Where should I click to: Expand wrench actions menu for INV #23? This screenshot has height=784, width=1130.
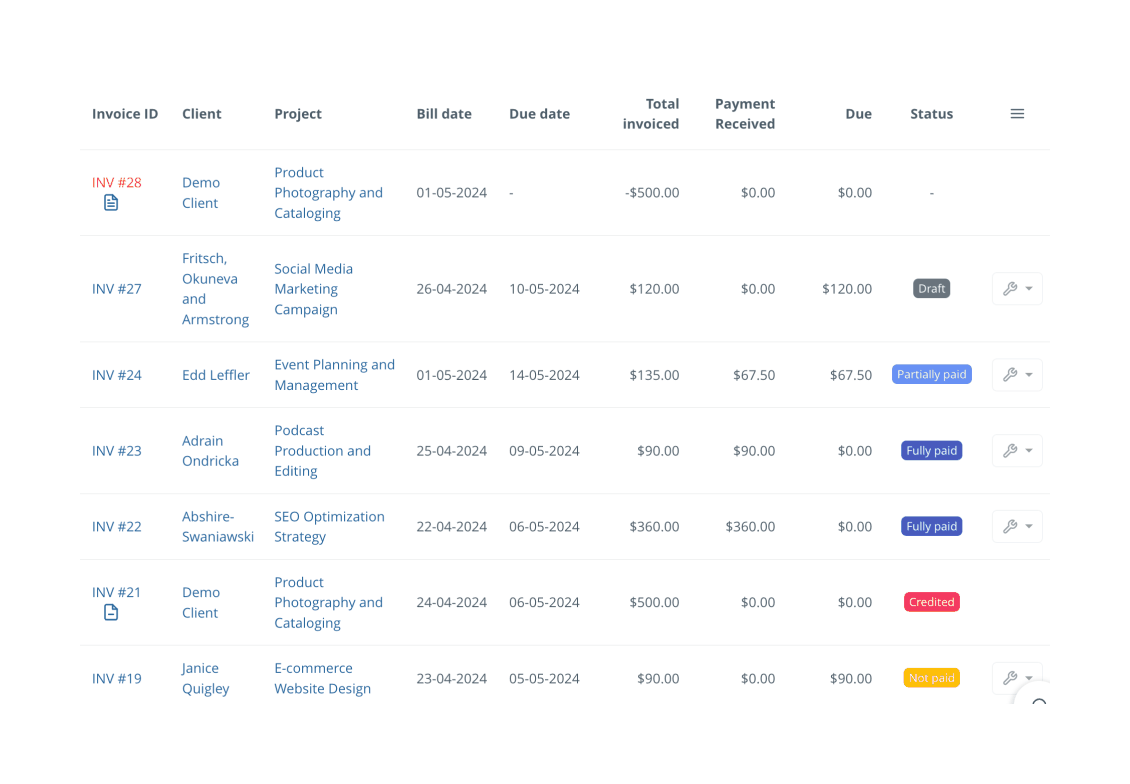coord(1017,451)
